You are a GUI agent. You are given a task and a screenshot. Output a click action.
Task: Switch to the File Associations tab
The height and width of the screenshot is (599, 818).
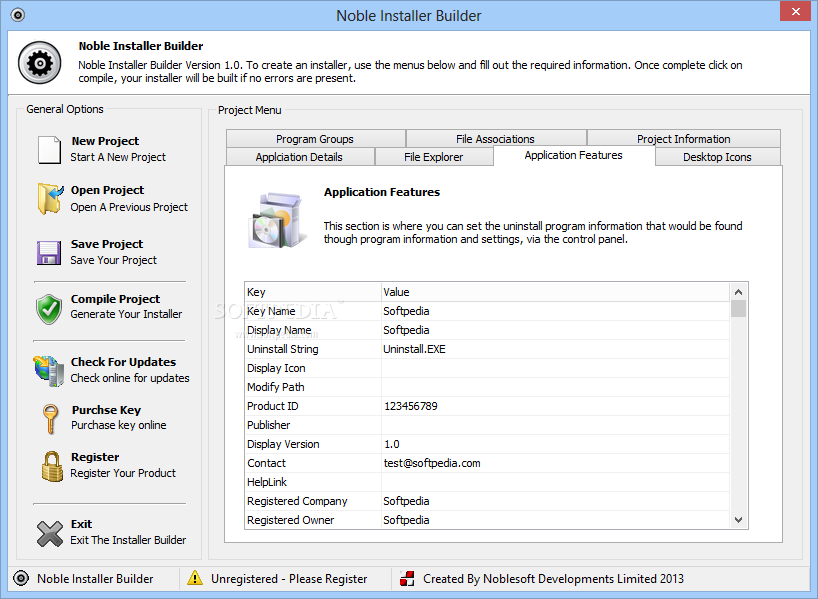496,139
